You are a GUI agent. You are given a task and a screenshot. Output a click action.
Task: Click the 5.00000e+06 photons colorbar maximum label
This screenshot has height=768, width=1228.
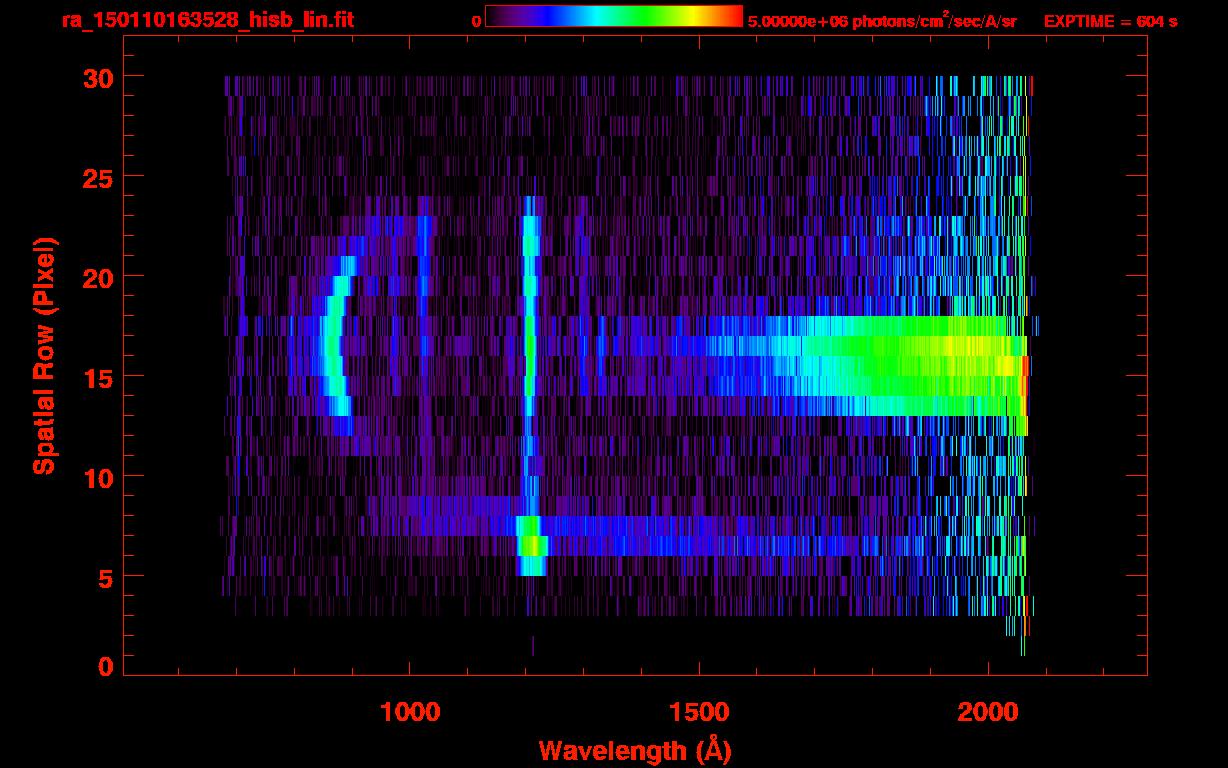click(881, 21)
